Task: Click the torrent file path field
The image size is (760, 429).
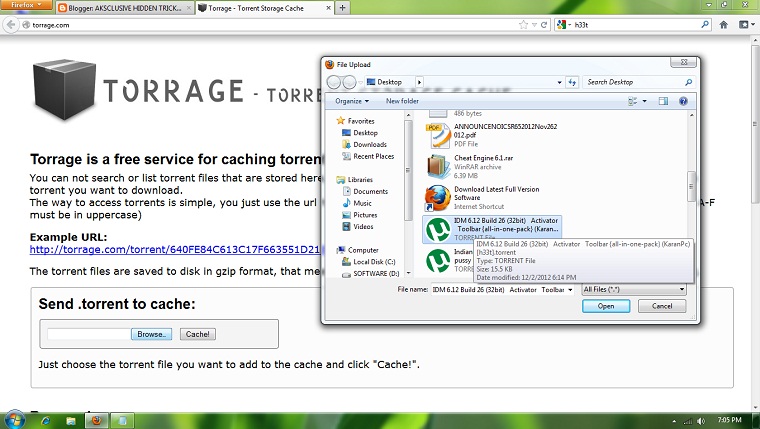Action: coord(89,334)
